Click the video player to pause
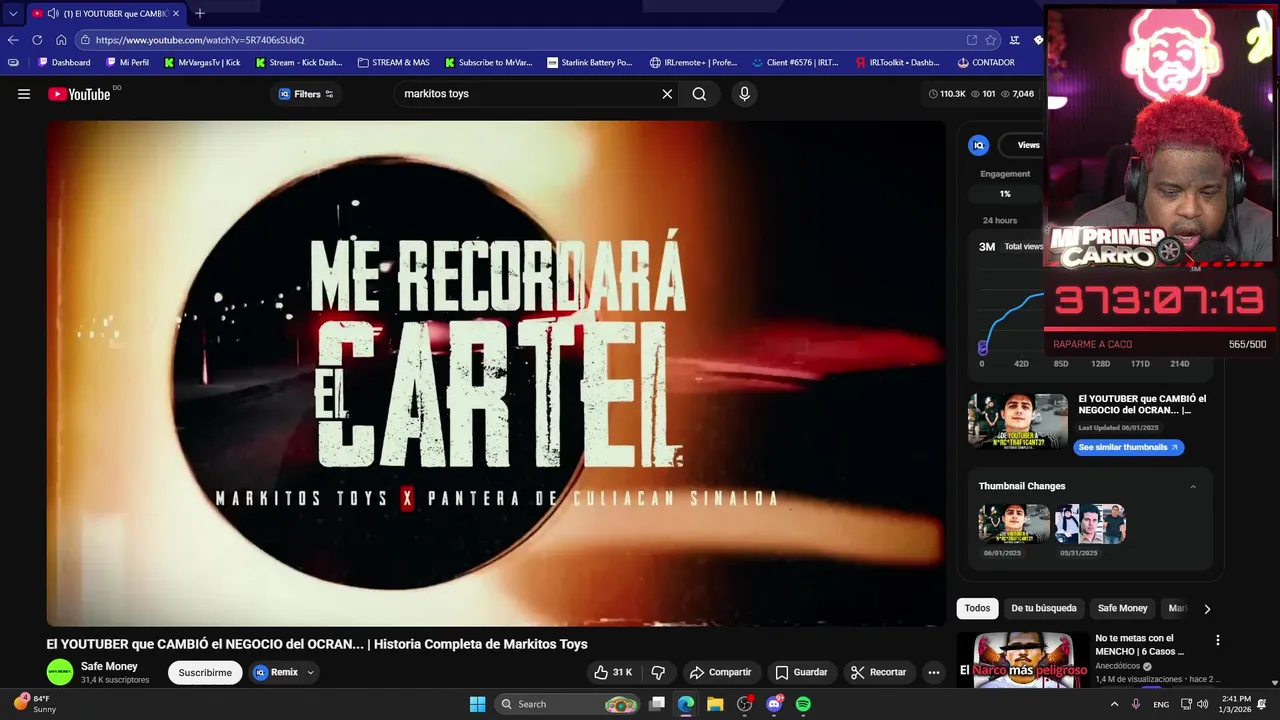This screenshot has height=720, width=1280. [496, 373]
